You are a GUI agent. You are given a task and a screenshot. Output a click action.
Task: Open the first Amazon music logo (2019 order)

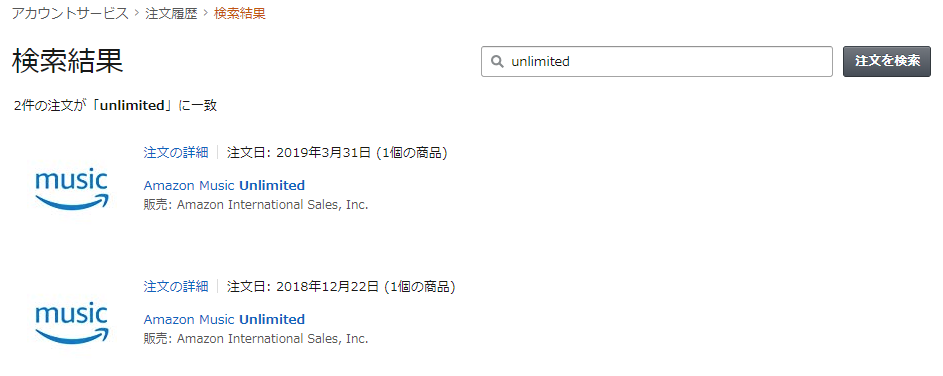(x=72, y=189)
